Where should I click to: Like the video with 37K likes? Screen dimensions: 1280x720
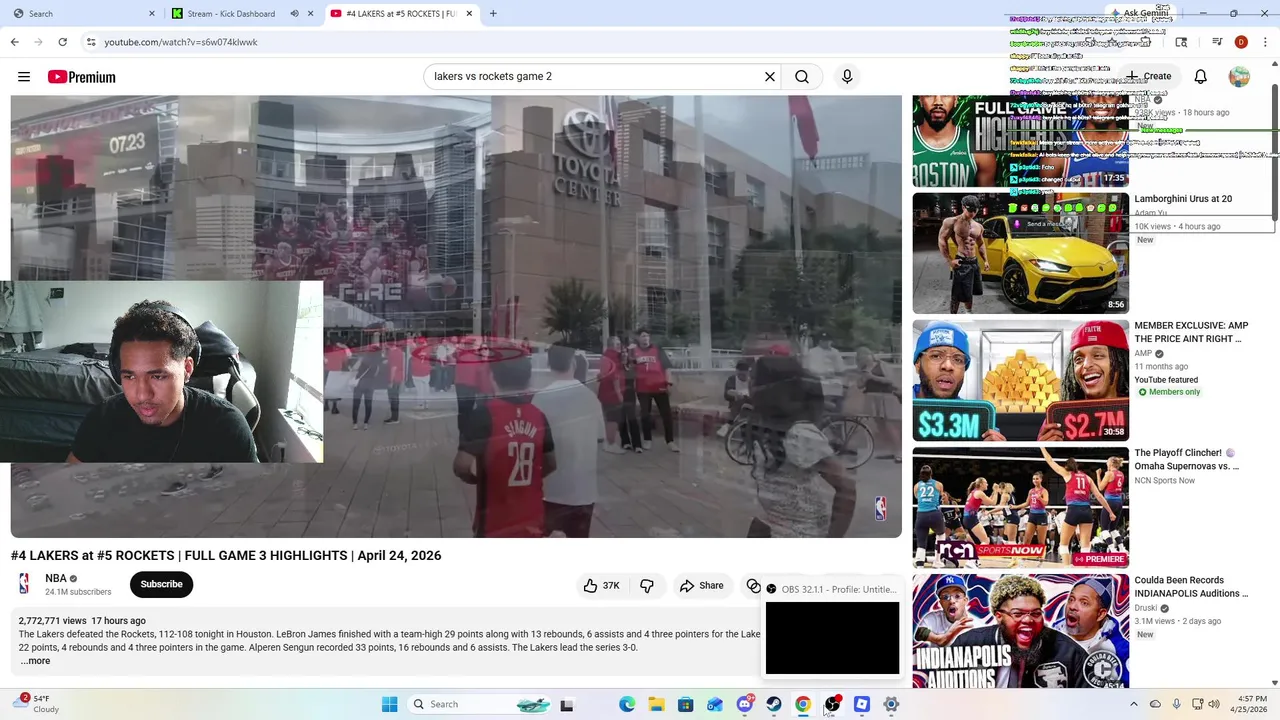coord(601,586)
